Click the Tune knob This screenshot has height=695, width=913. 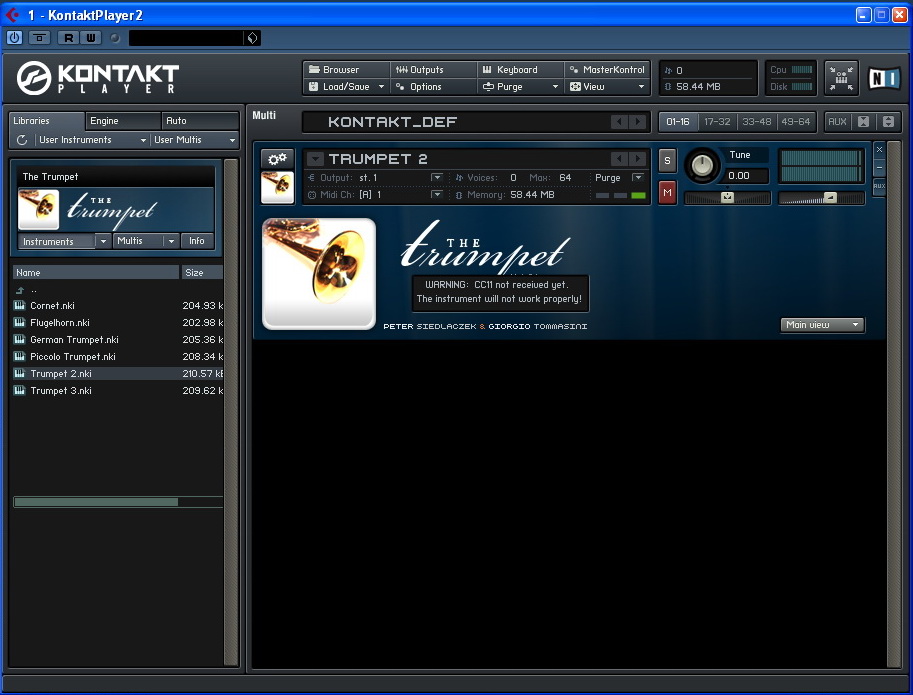[x=702, y=165]
